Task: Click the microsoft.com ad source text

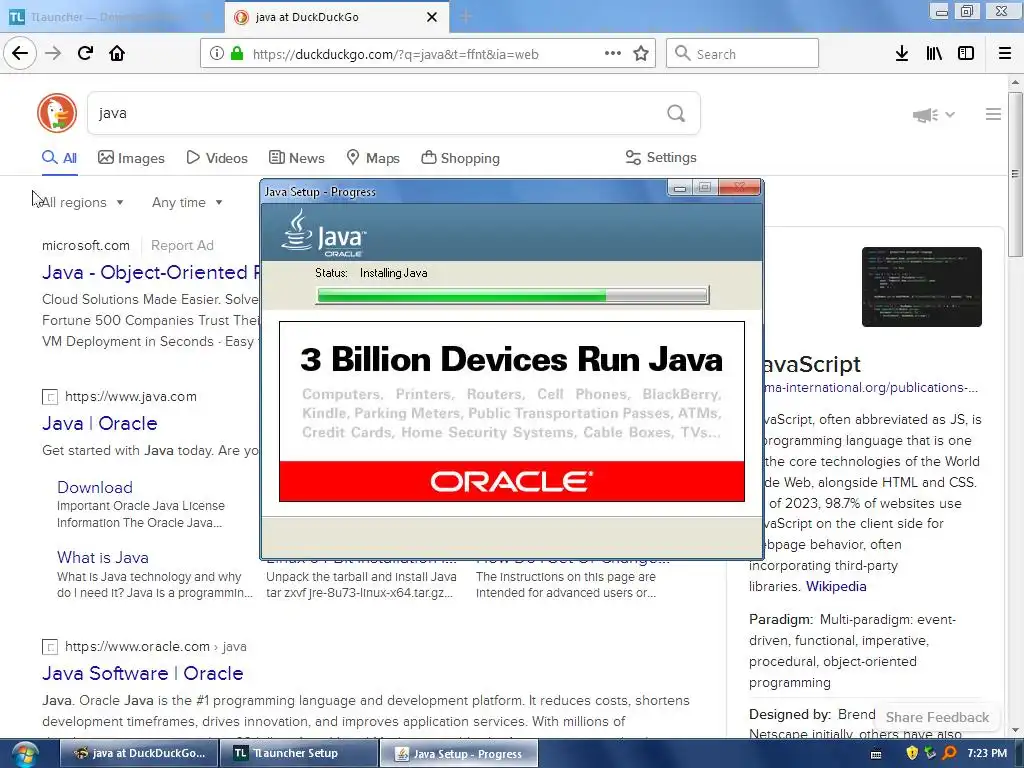Action: coord(86,246)
